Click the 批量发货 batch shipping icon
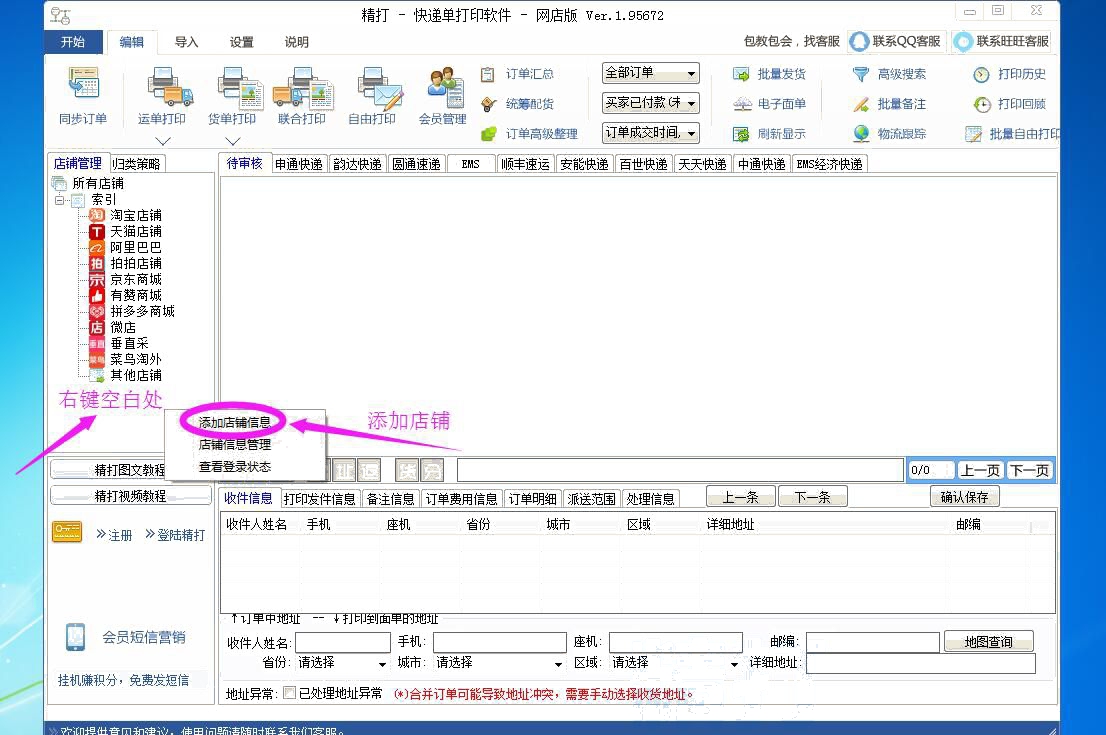The height and width of the screenshot is (735, 1106). point(742,74)
